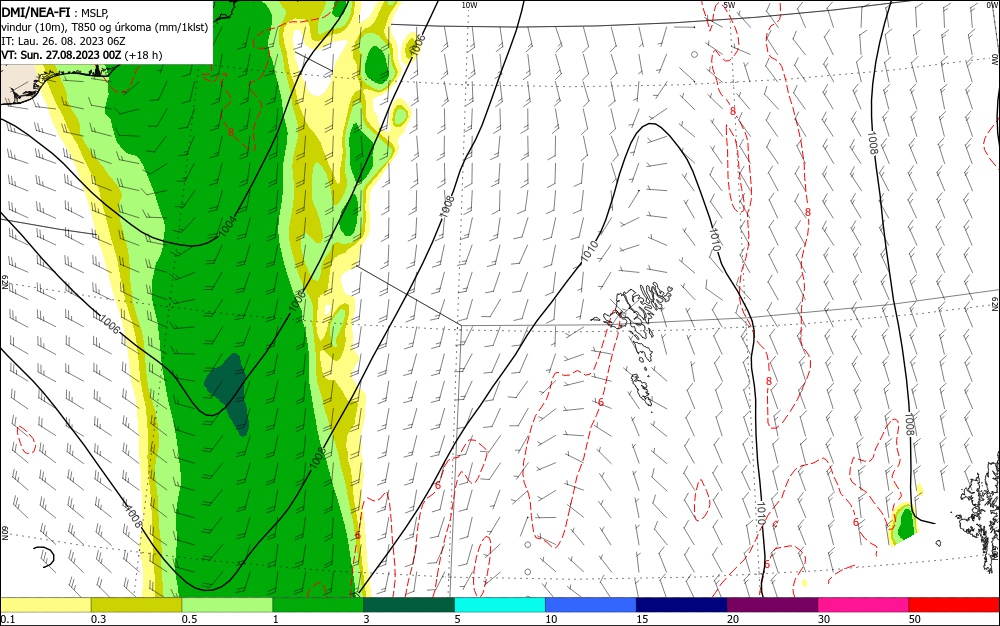This screenshot has width=1000, height=626.
Task: Click the legend value '50'
Action: pos(915,619)
